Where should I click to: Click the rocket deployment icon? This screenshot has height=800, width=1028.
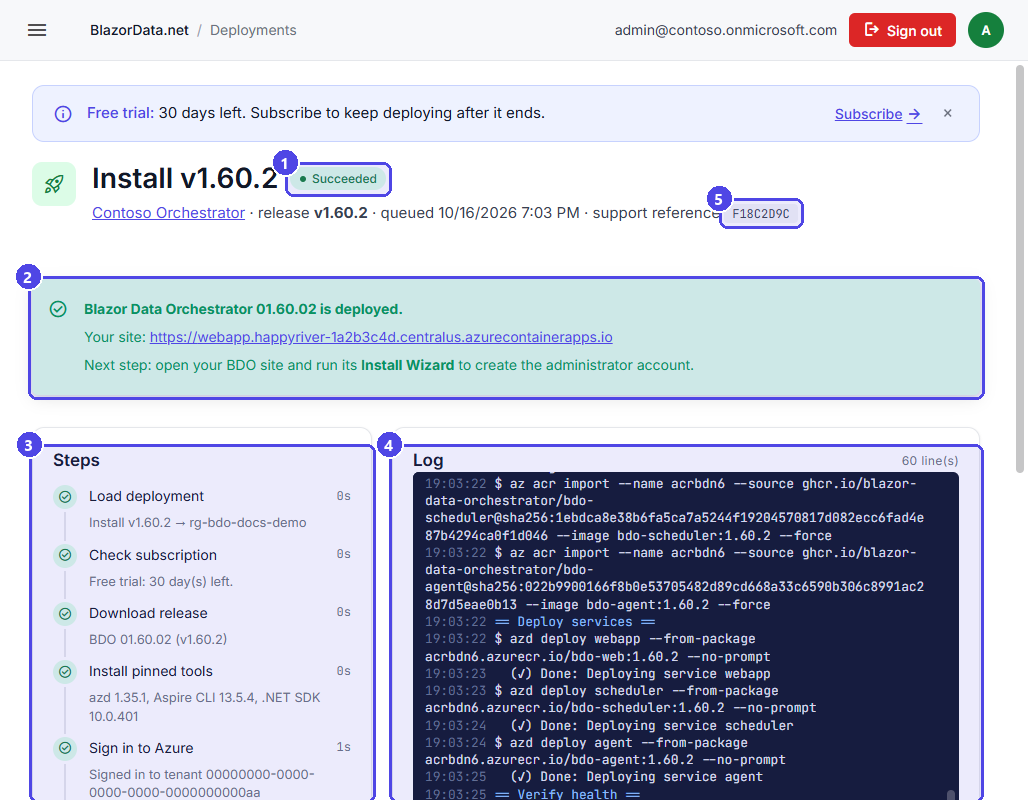tap(54, 184)
